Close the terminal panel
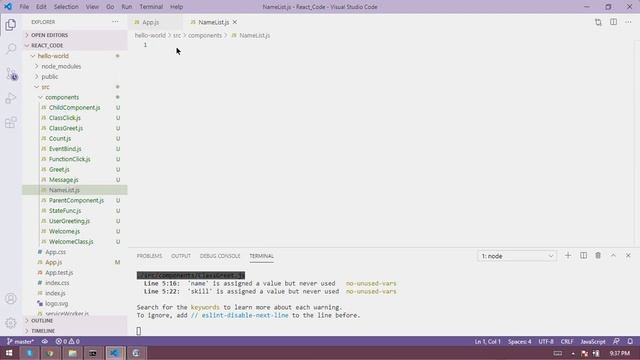The width and height of the screenshot is (640, 360). pos(628,256)
